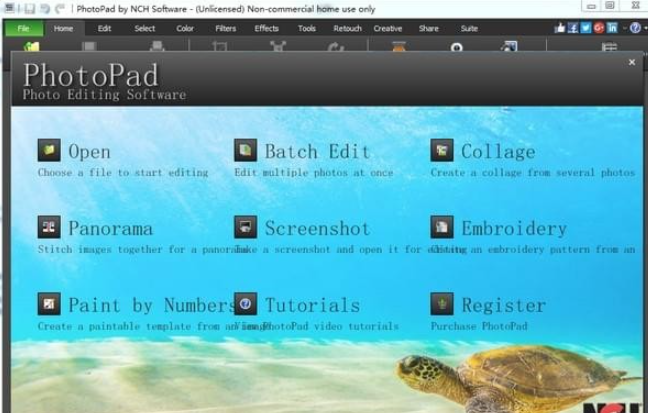Click 'Create a collage from several photos'
This screenshot has width=648, height=413.
[533, 172]
